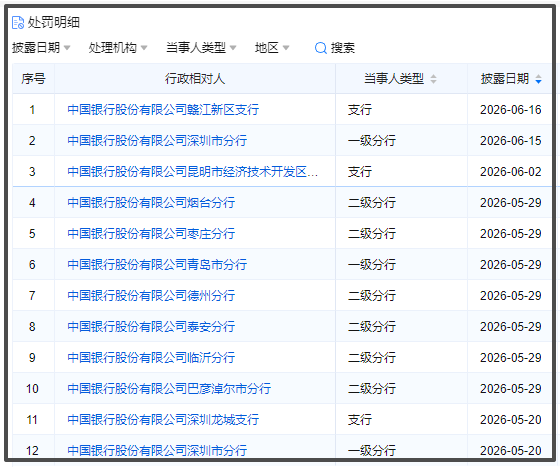Open 中国银行股份有限公司深圳市分行 link in row 2
This screenshot has height=467, width=560.
coord(157,141)
